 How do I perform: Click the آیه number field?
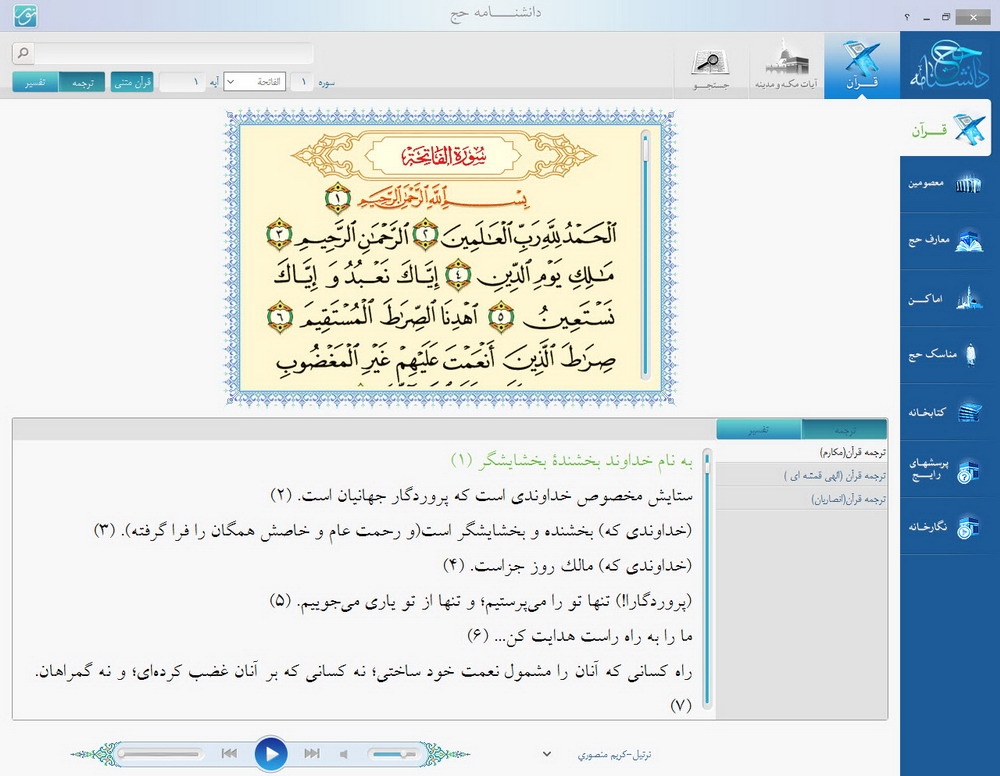(182, 82)
